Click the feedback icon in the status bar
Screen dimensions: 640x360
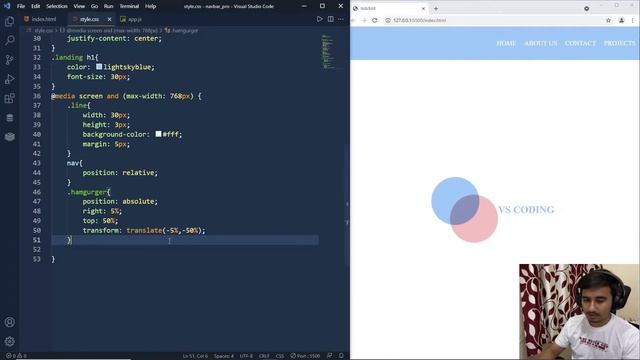pyautogui.click(x=329, y=356)
